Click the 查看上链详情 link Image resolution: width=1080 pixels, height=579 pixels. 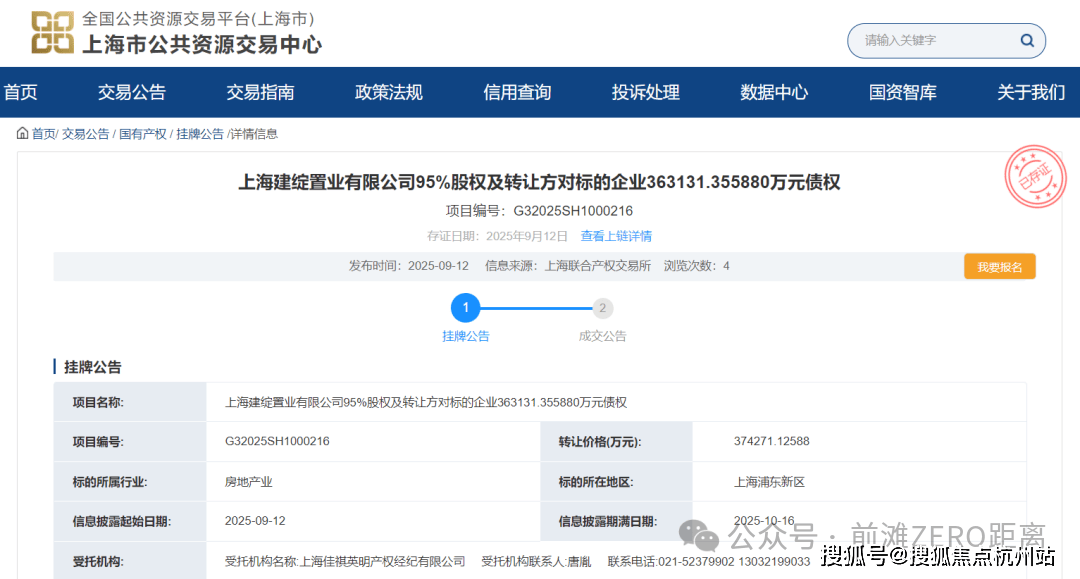coord(616,236)
